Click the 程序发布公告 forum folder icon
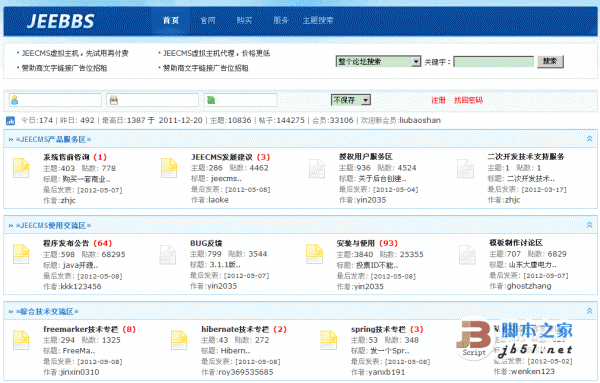The height and width of the screenshot is (383, 600). click(x=21, y=254)
